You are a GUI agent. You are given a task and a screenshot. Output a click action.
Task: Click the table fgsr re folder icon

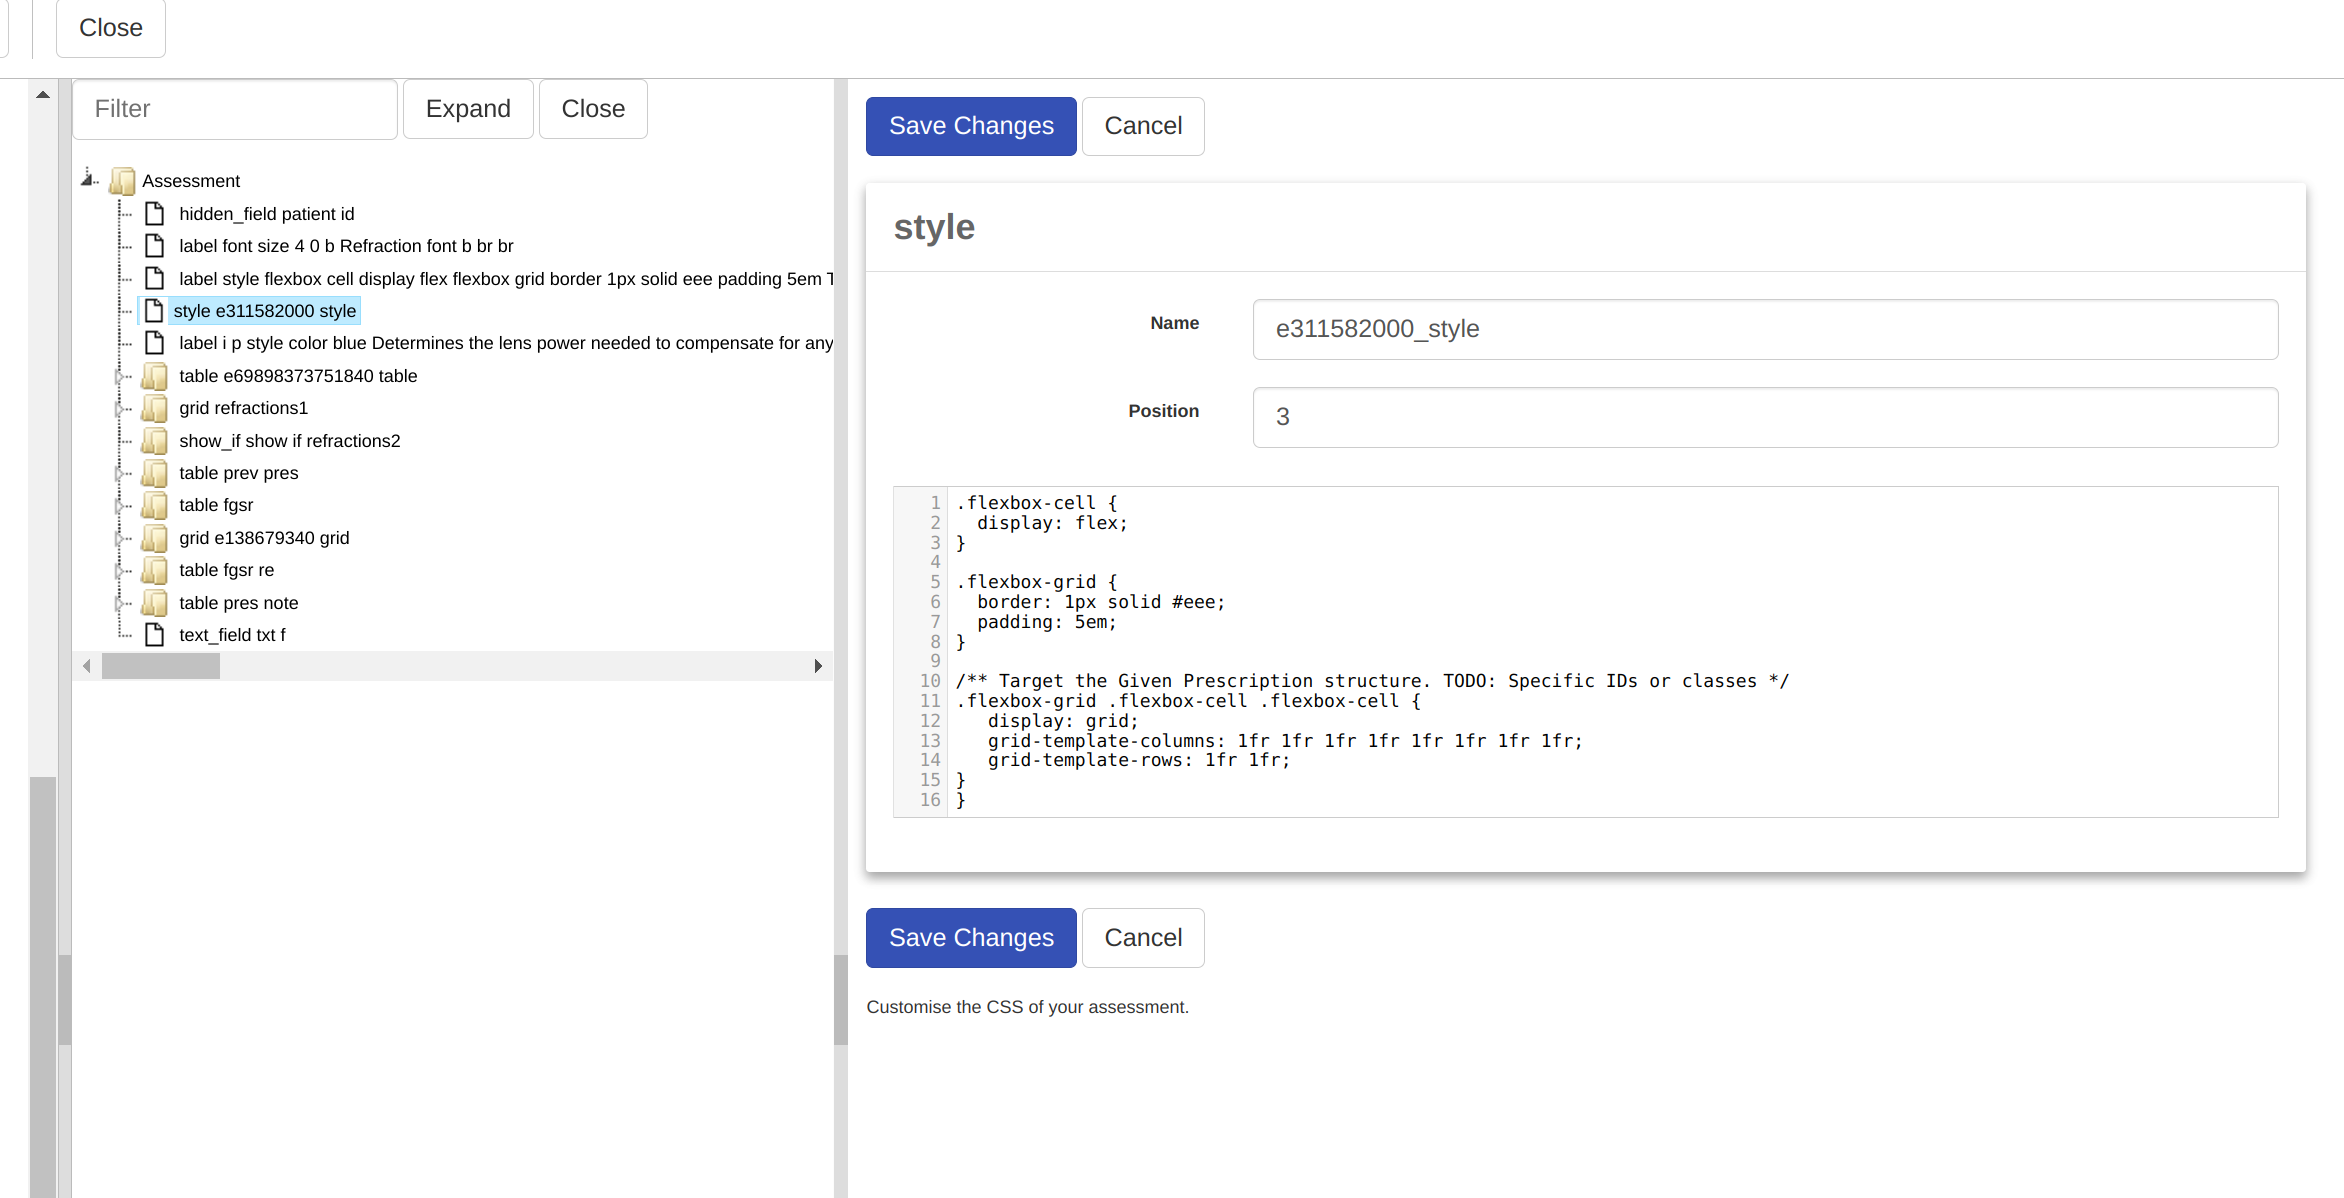click(155, 570)
